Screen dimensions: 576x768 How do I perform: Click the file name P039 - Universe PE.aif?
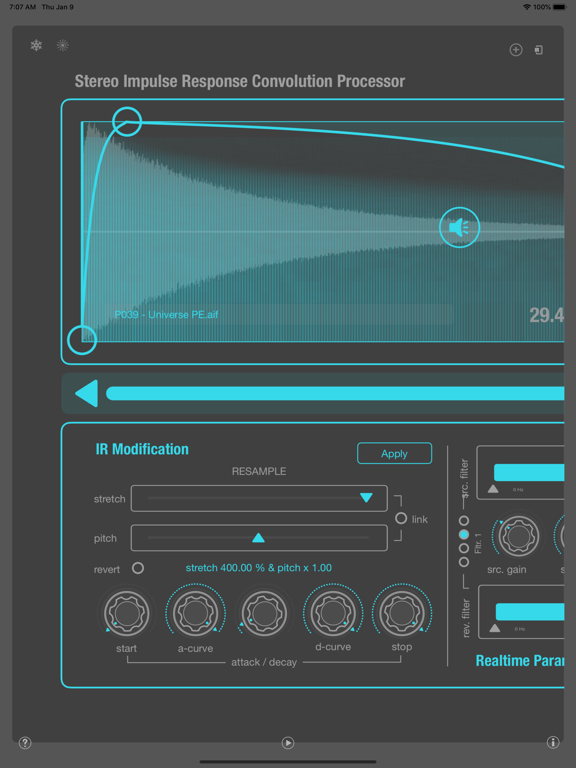[x=166, y=314]
